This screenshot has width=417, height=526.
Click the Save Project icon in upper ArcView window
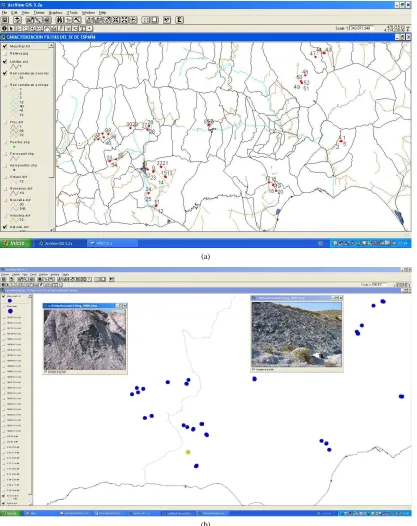pyautogui.click(x=5, y=20)
